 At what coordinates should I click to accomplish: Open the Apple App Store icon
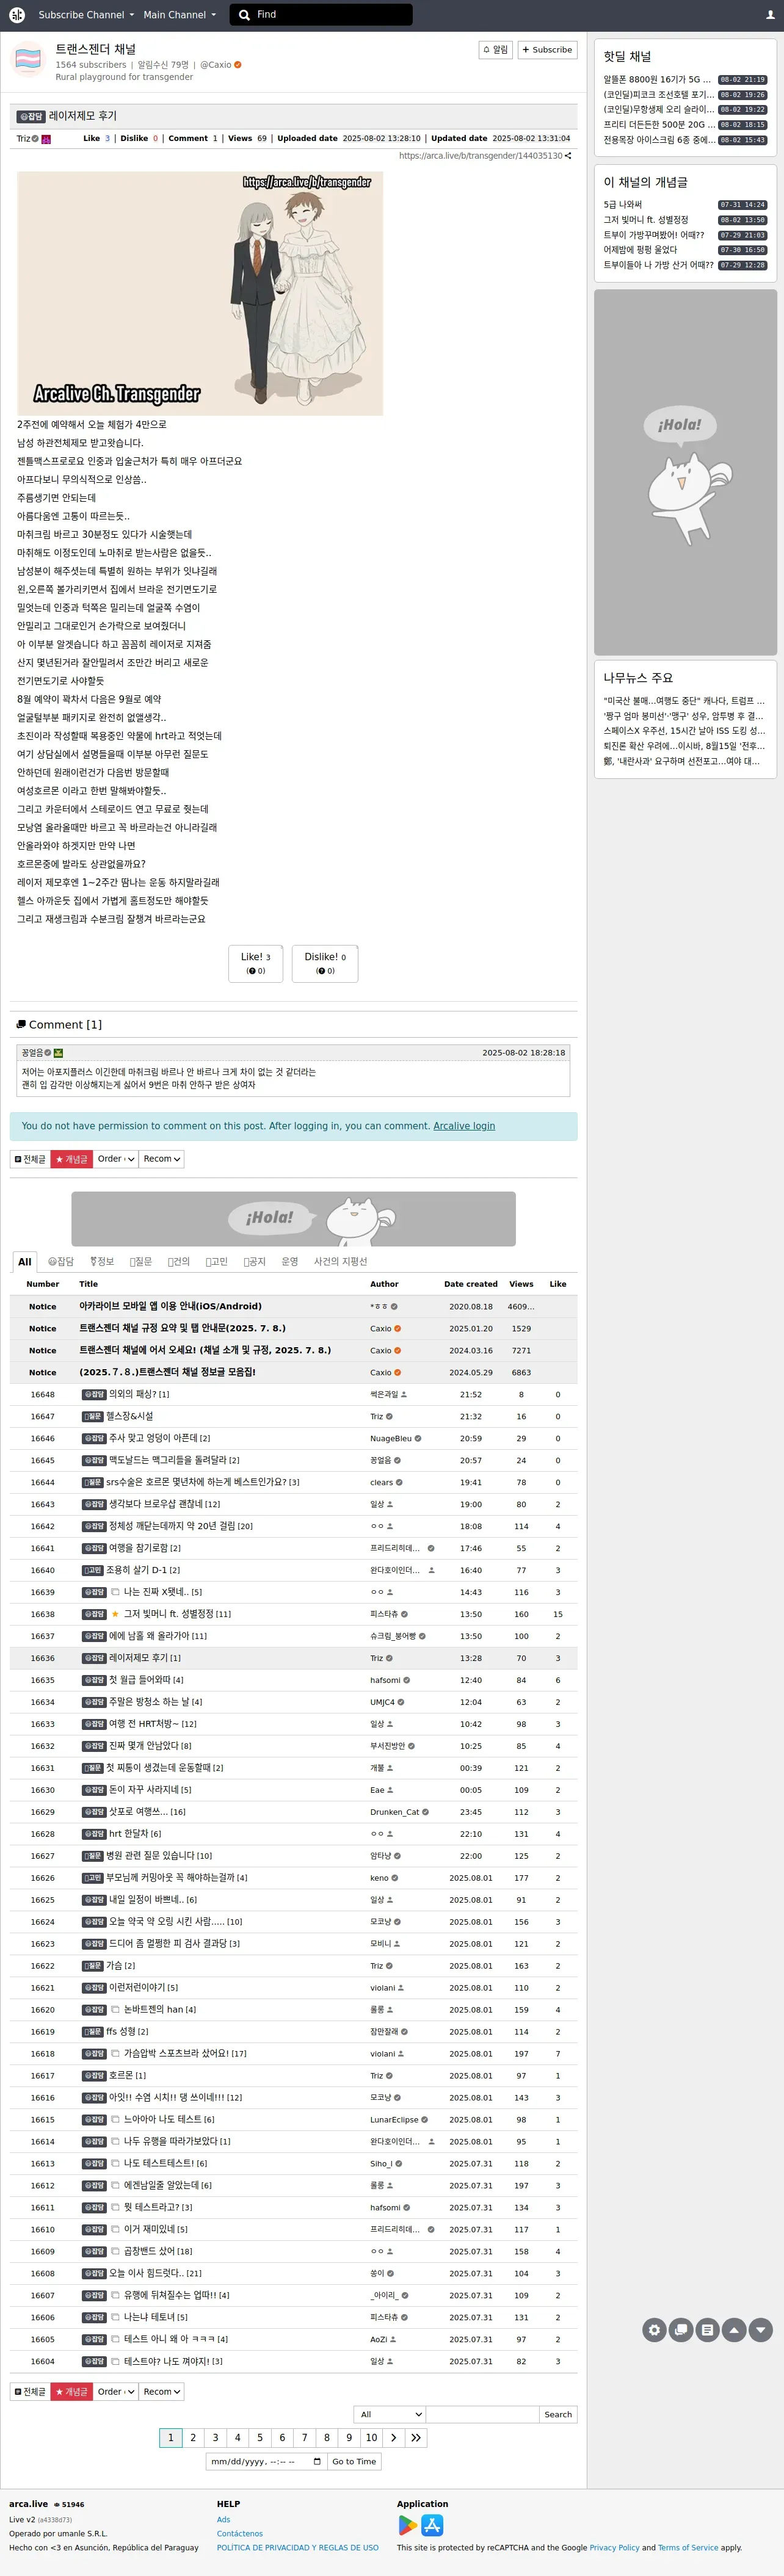[x=432, y=2525]
